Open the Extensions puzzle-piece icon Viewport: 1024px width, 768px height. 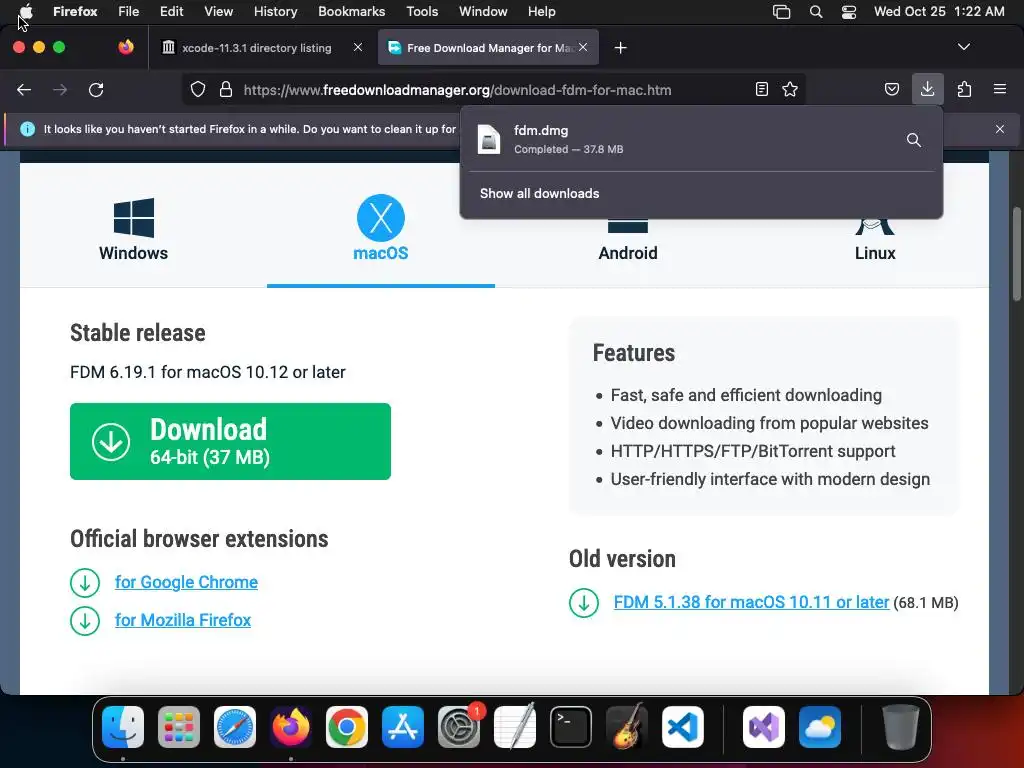pyautogui.click(x=964, y=89)
